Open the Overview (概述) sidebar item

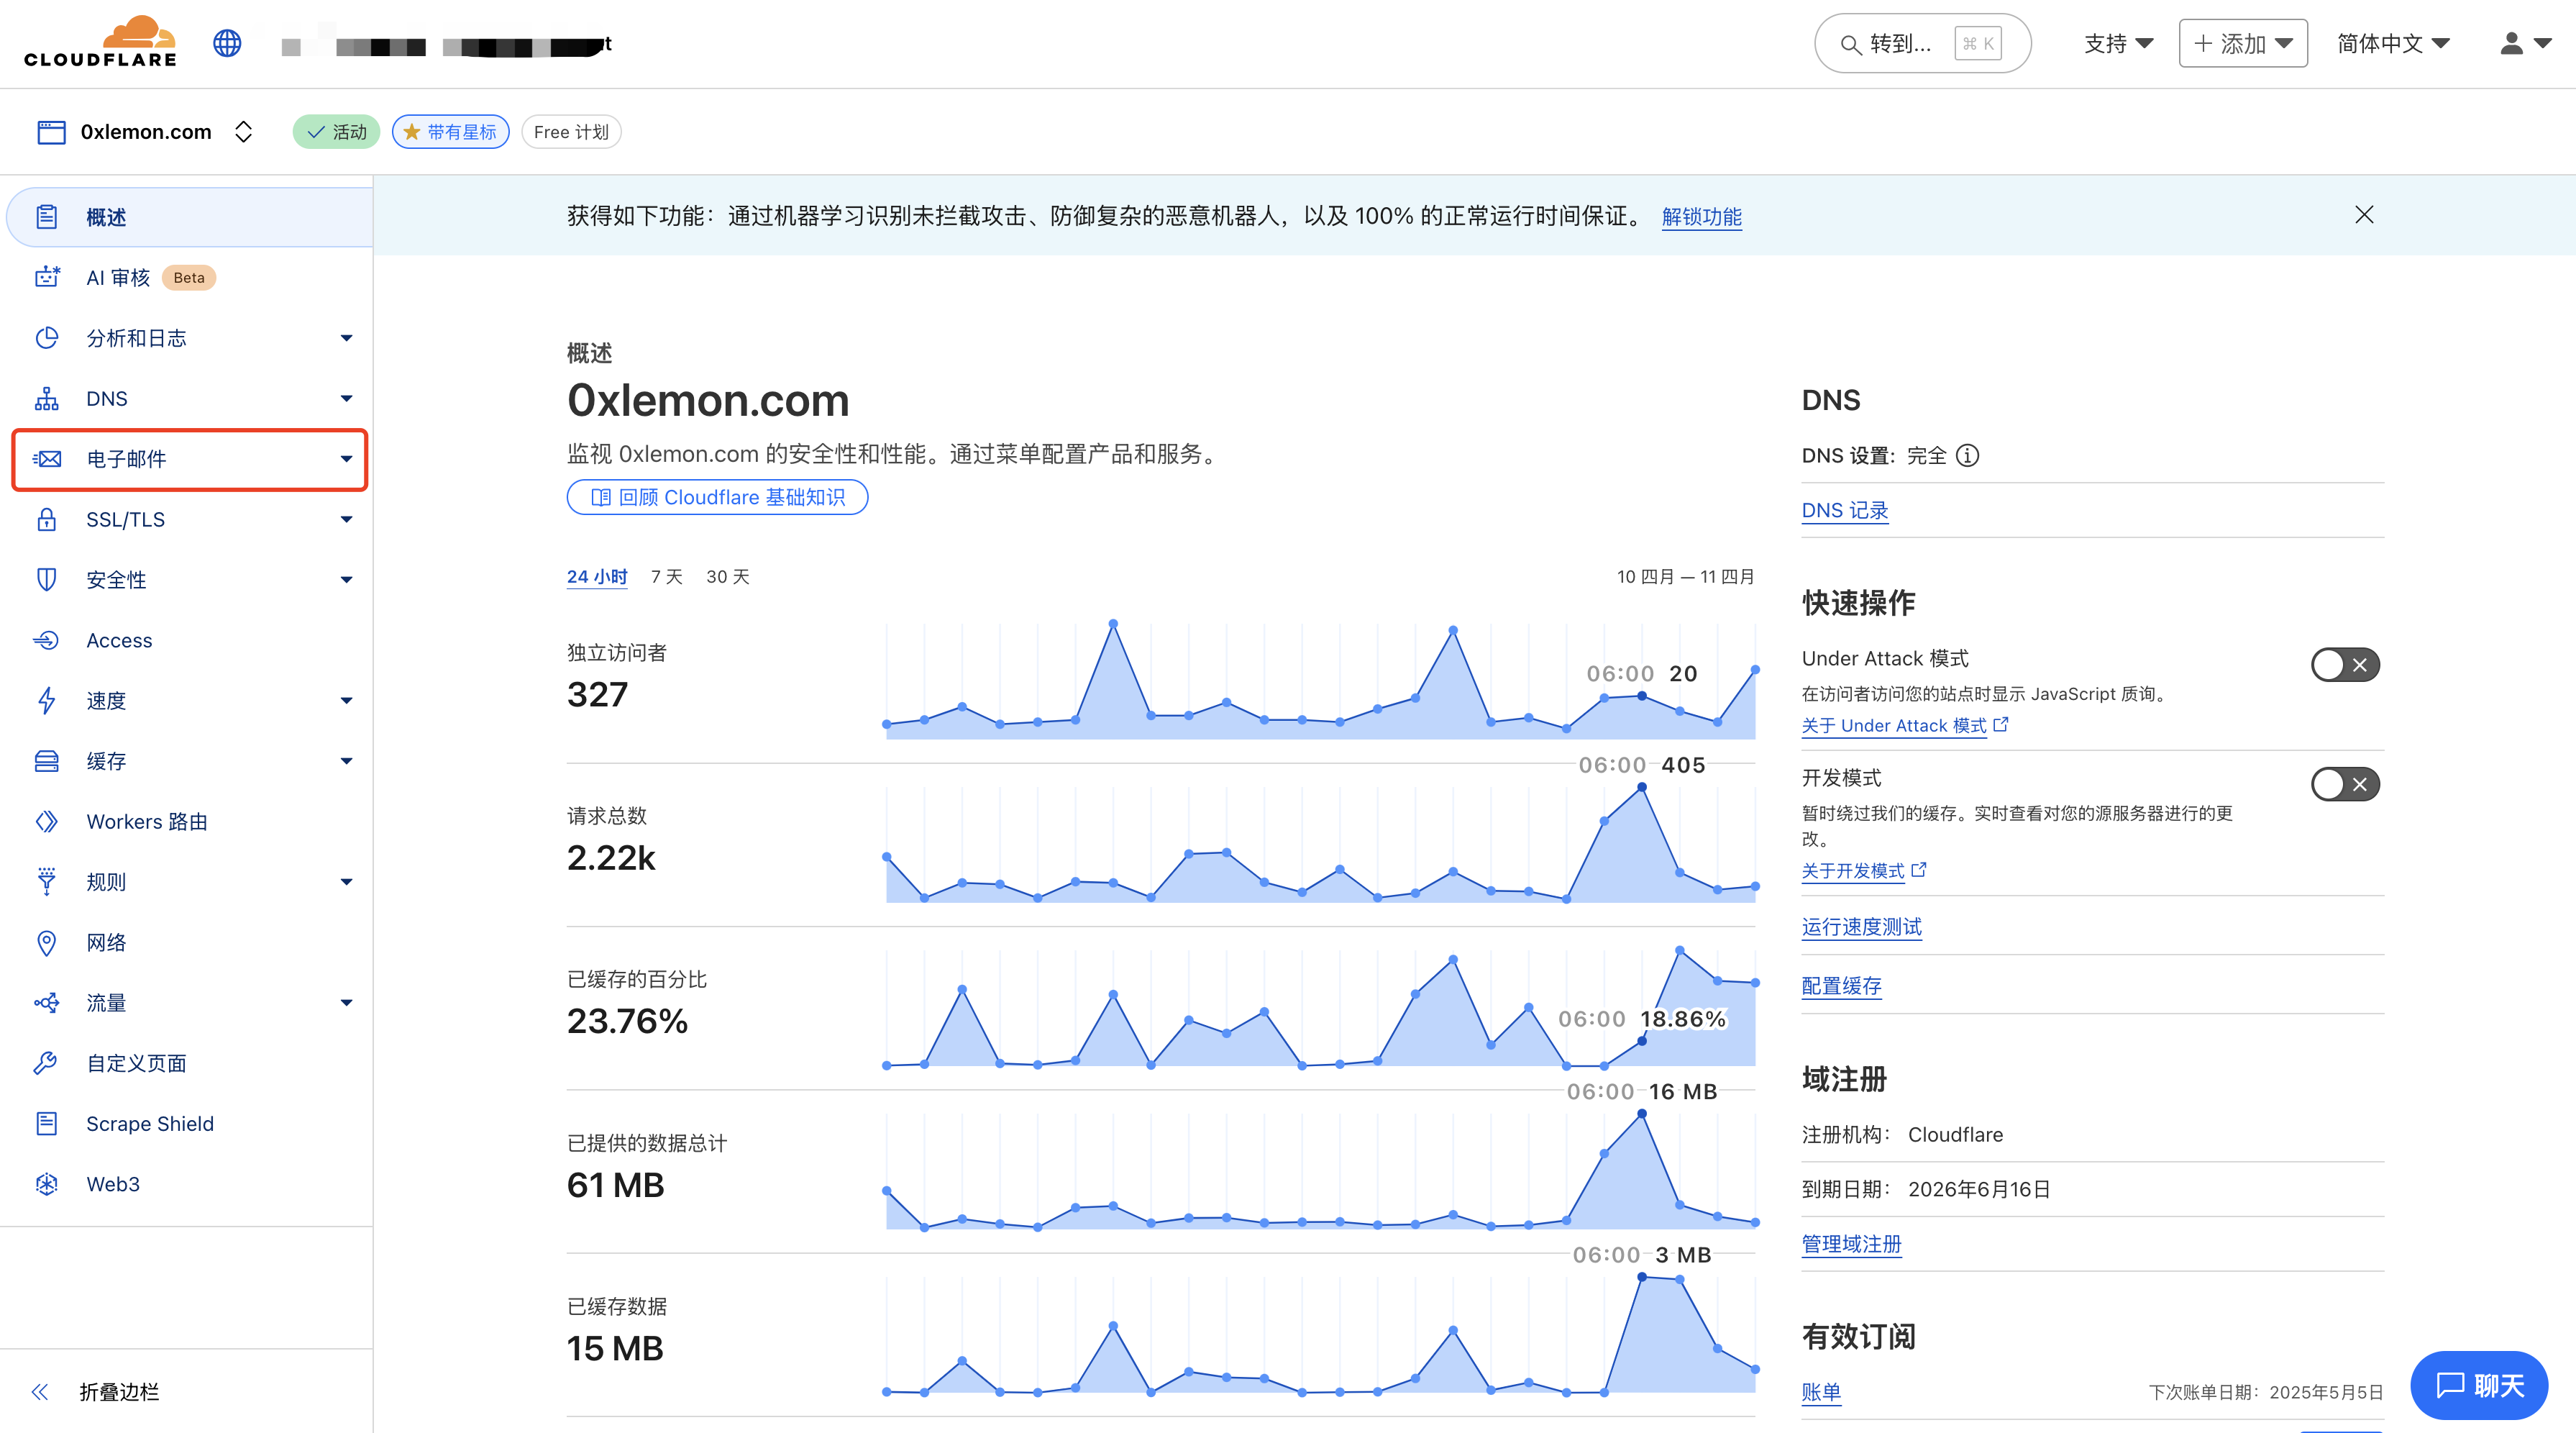pyautogui.click(x=190, y=217)
